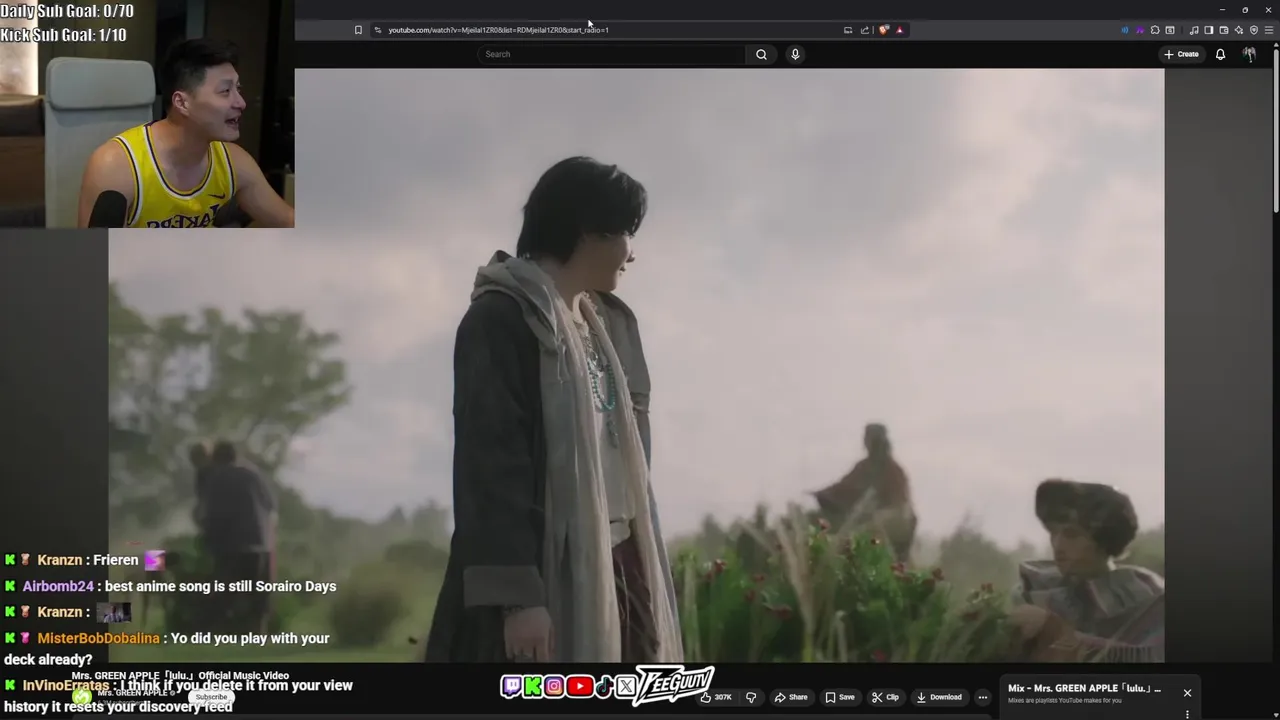
Task: Open the Brave Rewards triangle icon
Action: 899,30
